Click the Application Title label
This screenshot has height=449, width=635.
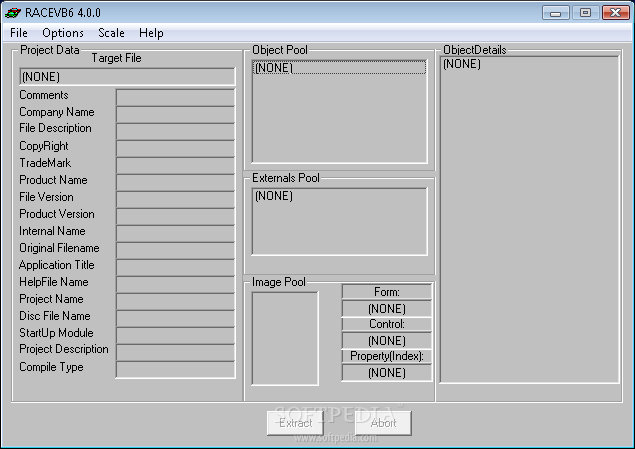(x=56, y=265)
